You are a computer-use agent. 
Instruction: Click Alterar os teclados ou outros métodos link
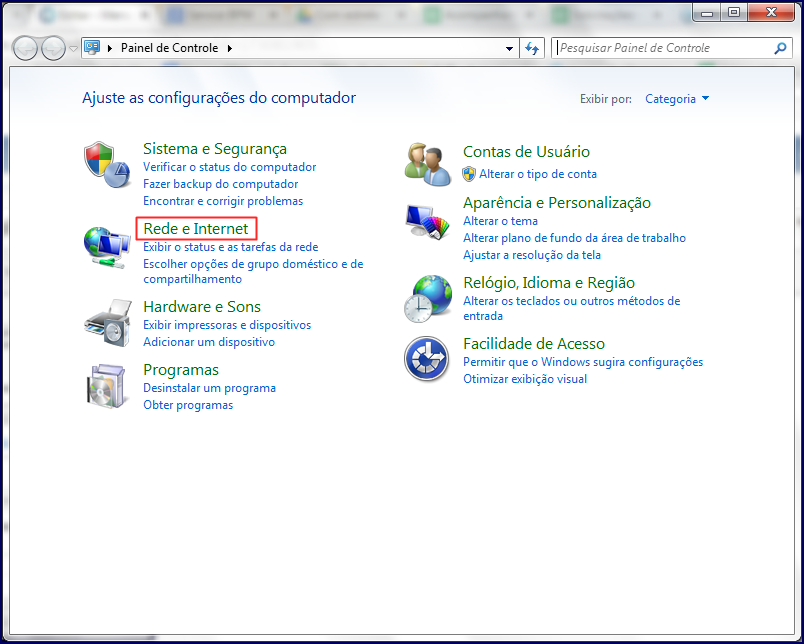pyautogui.click(x=572, y=308)
